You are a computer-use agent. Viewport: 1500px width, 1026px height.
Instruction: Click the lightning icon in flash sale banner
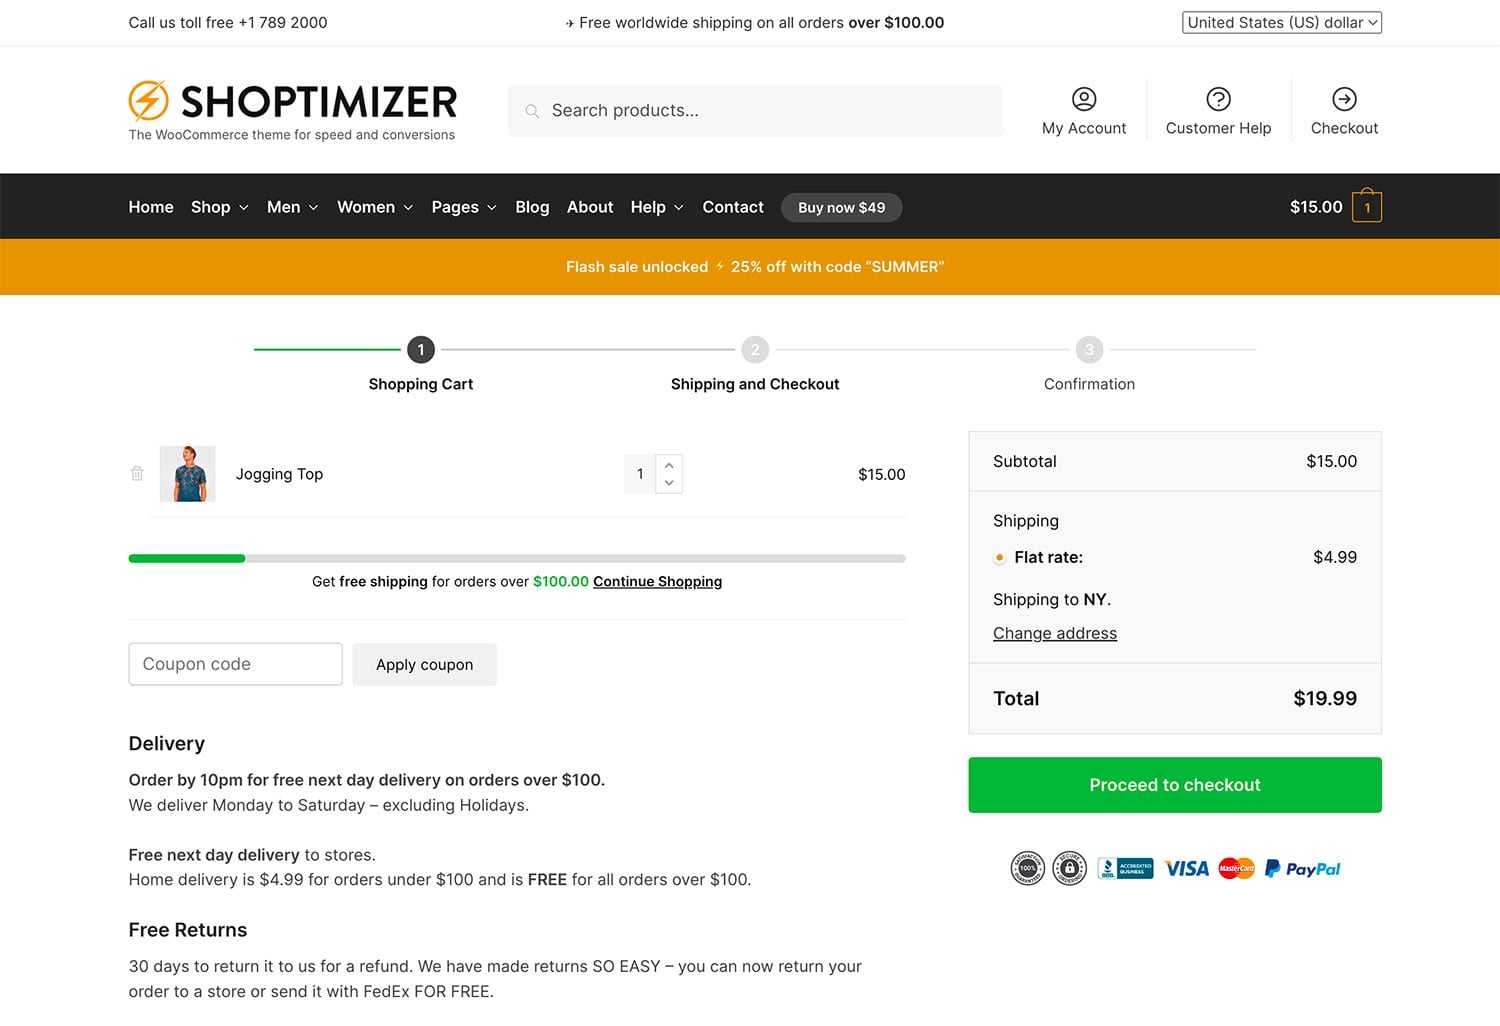click(720, 267)
